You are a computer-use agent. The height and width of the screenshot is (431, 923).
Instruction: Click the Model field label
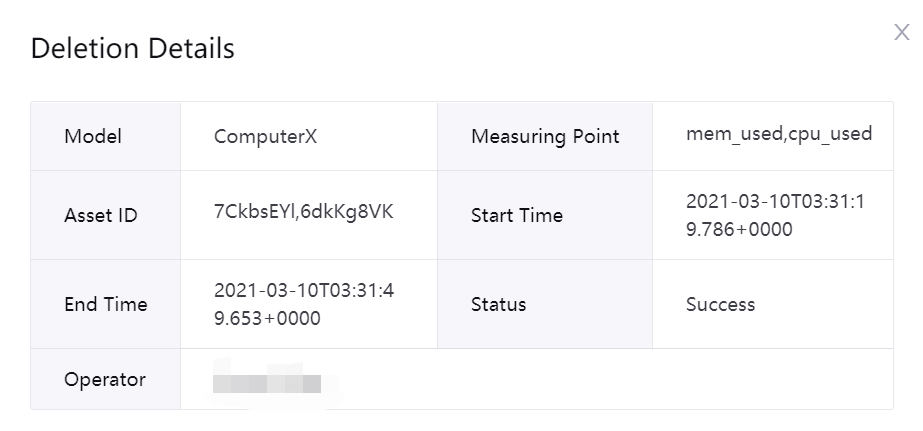click(x=93, y=136)
